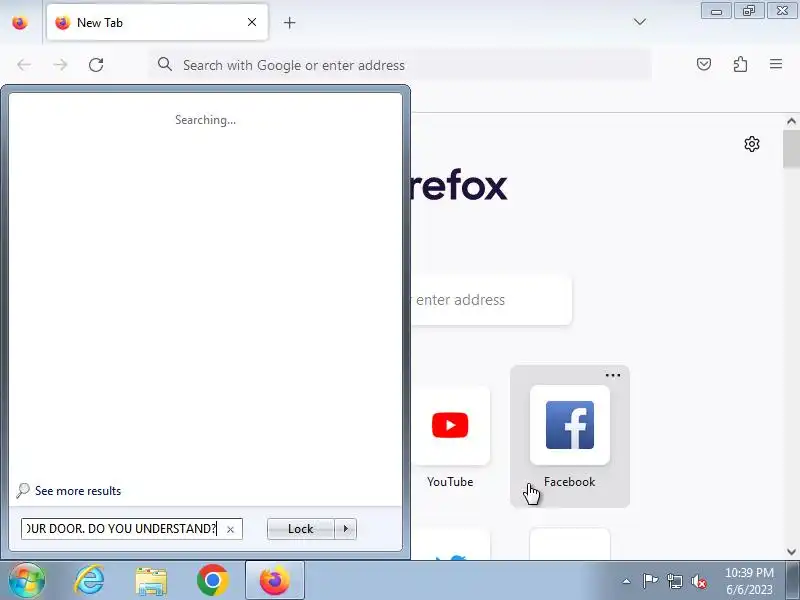Launch Internet Explorer from the taskbar
Image resolution: width=800 pixels, height=600 pixels.
pyautogui.click(x=89, y=581)
